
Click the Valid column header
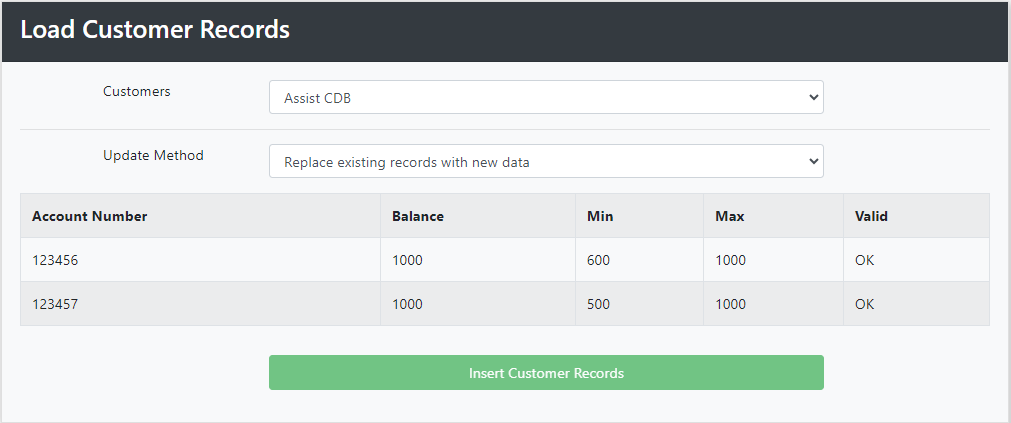point(916,216)
